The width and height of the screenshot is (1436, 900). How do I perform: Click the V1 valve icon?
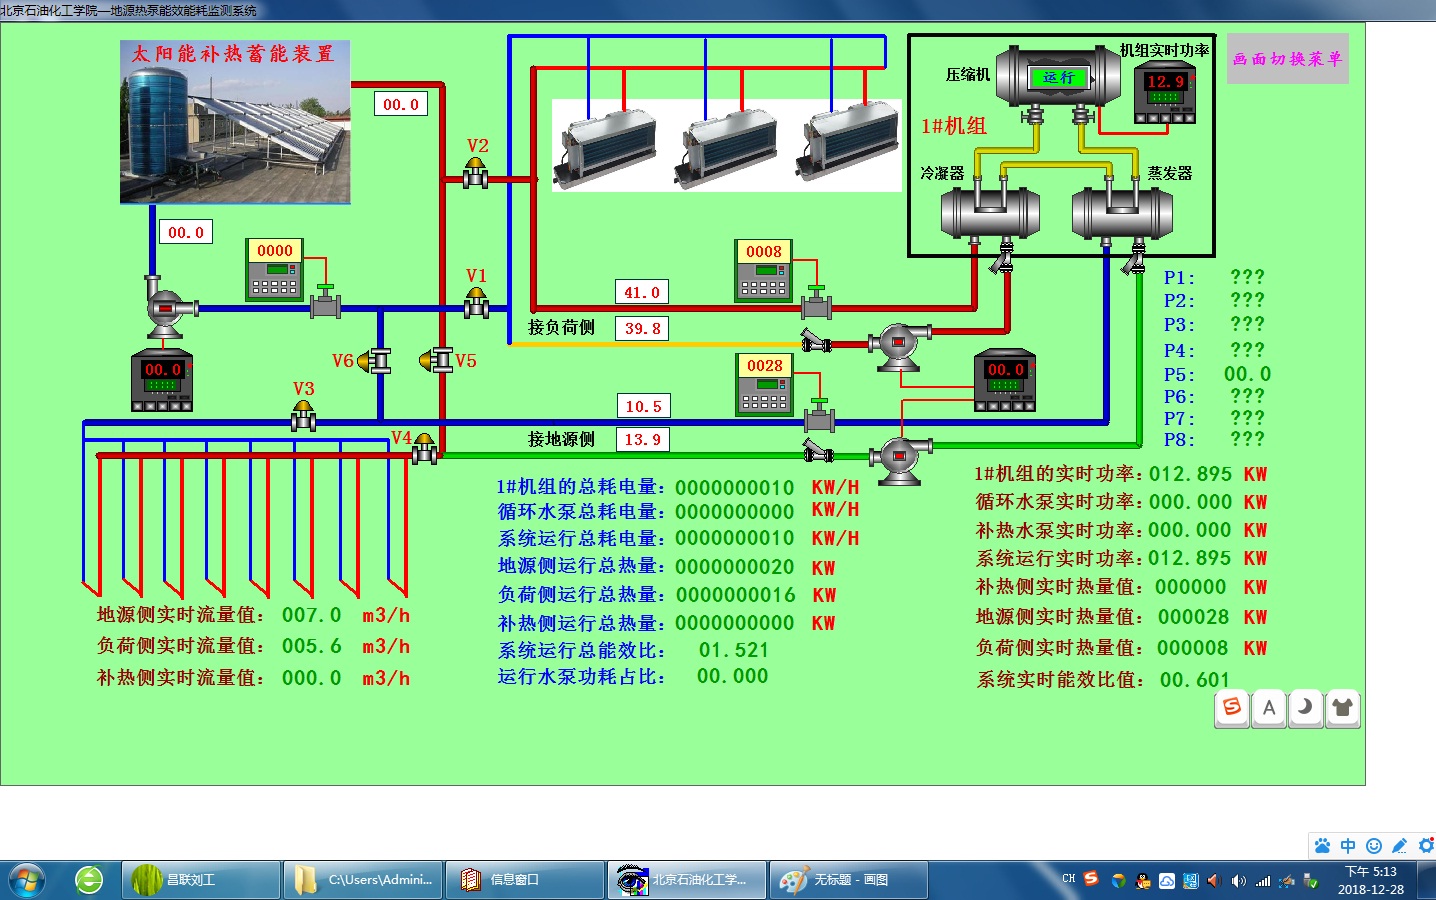(476, 304)
